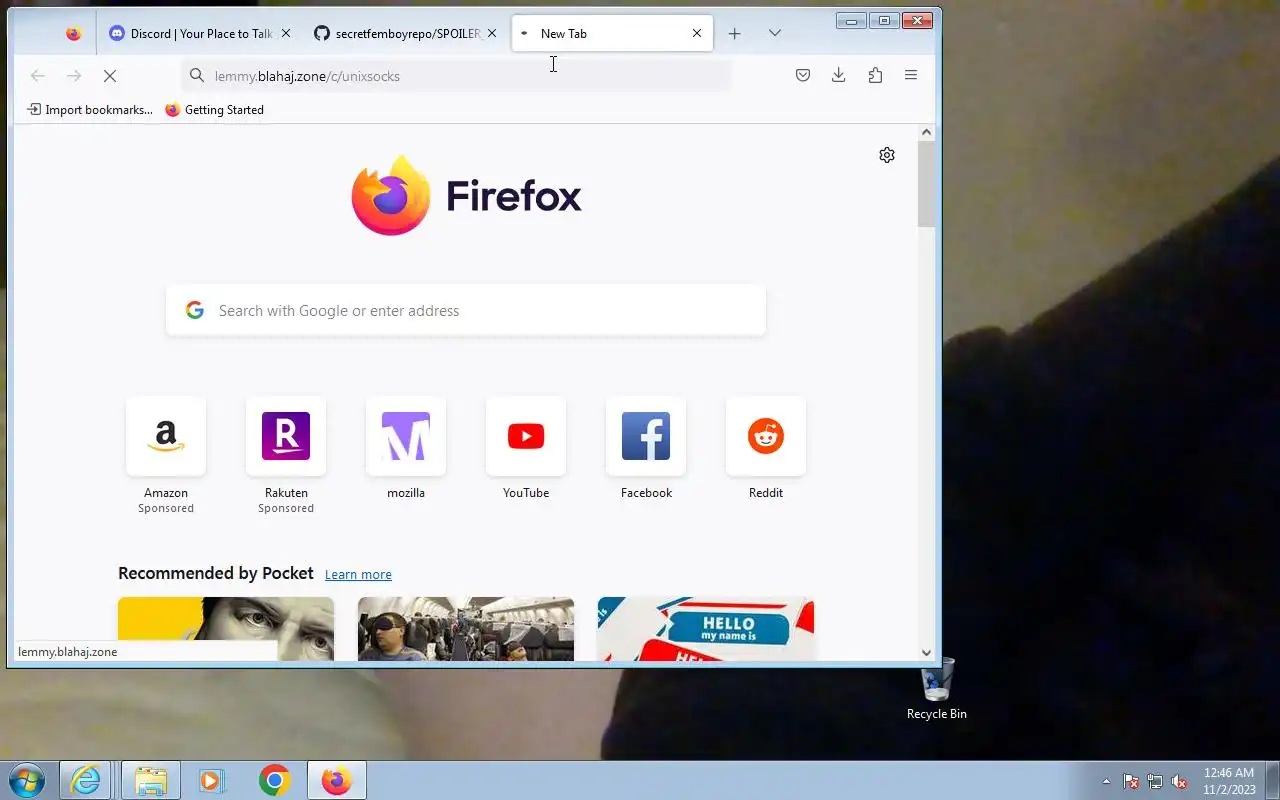This screenshot has width=1280, height=800.
Task: Open the Firefox application menu
Action: [911, 75]
